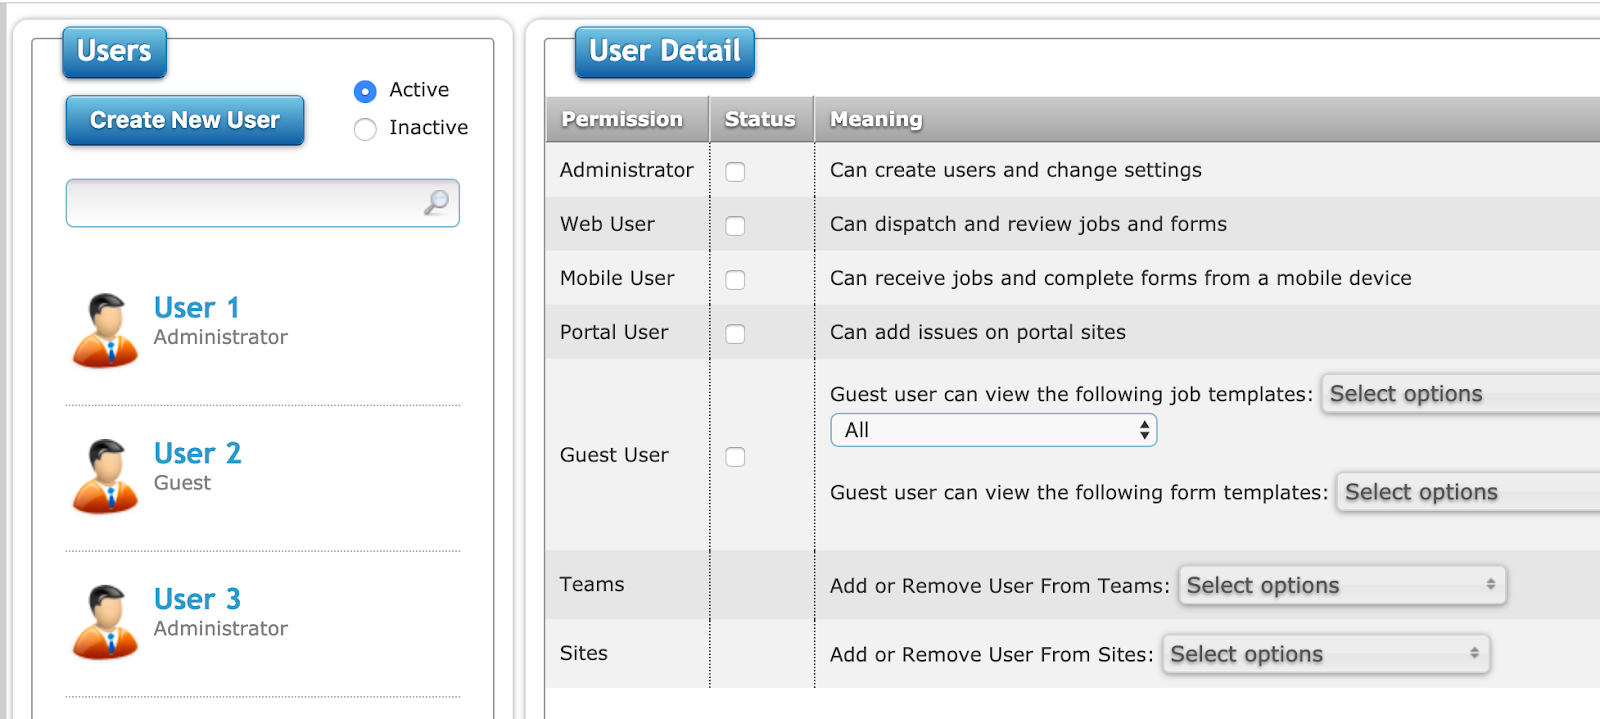Expand the Teams Select options dropdown

[1341, 585]
